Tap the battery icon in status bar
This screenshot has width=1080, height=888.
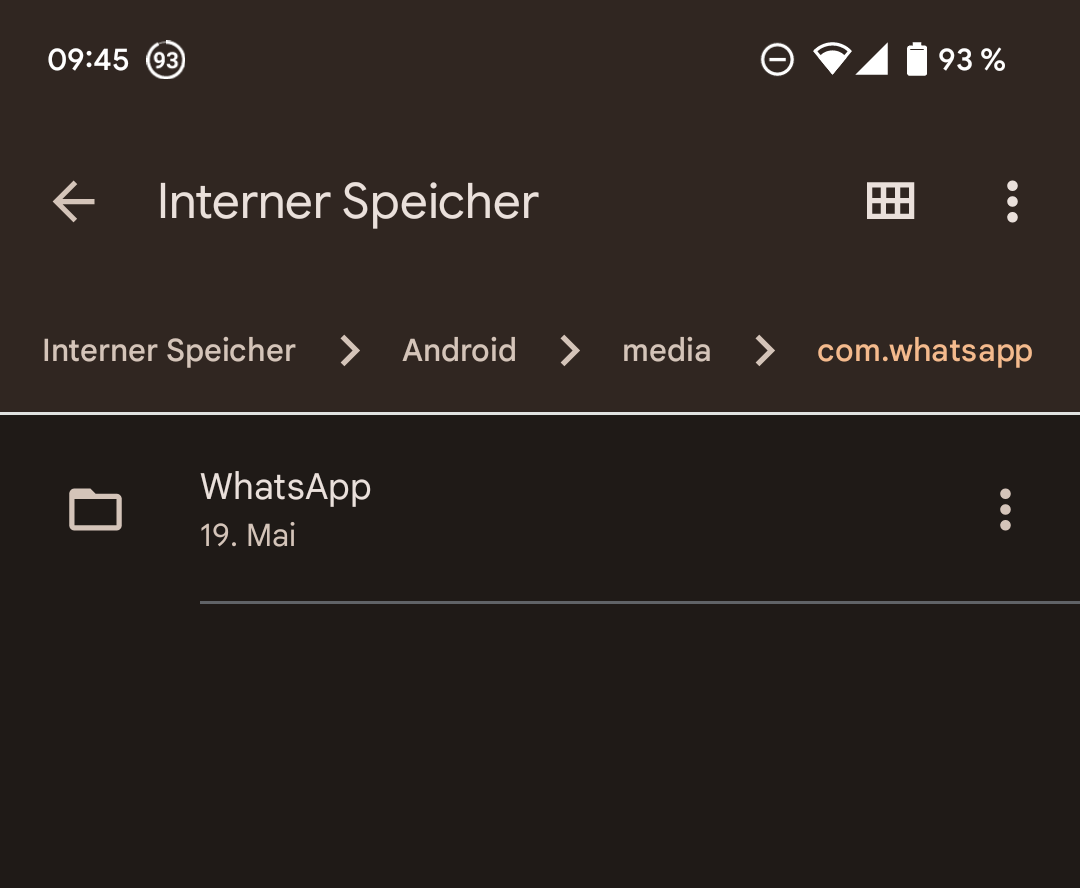click(916, 60)
